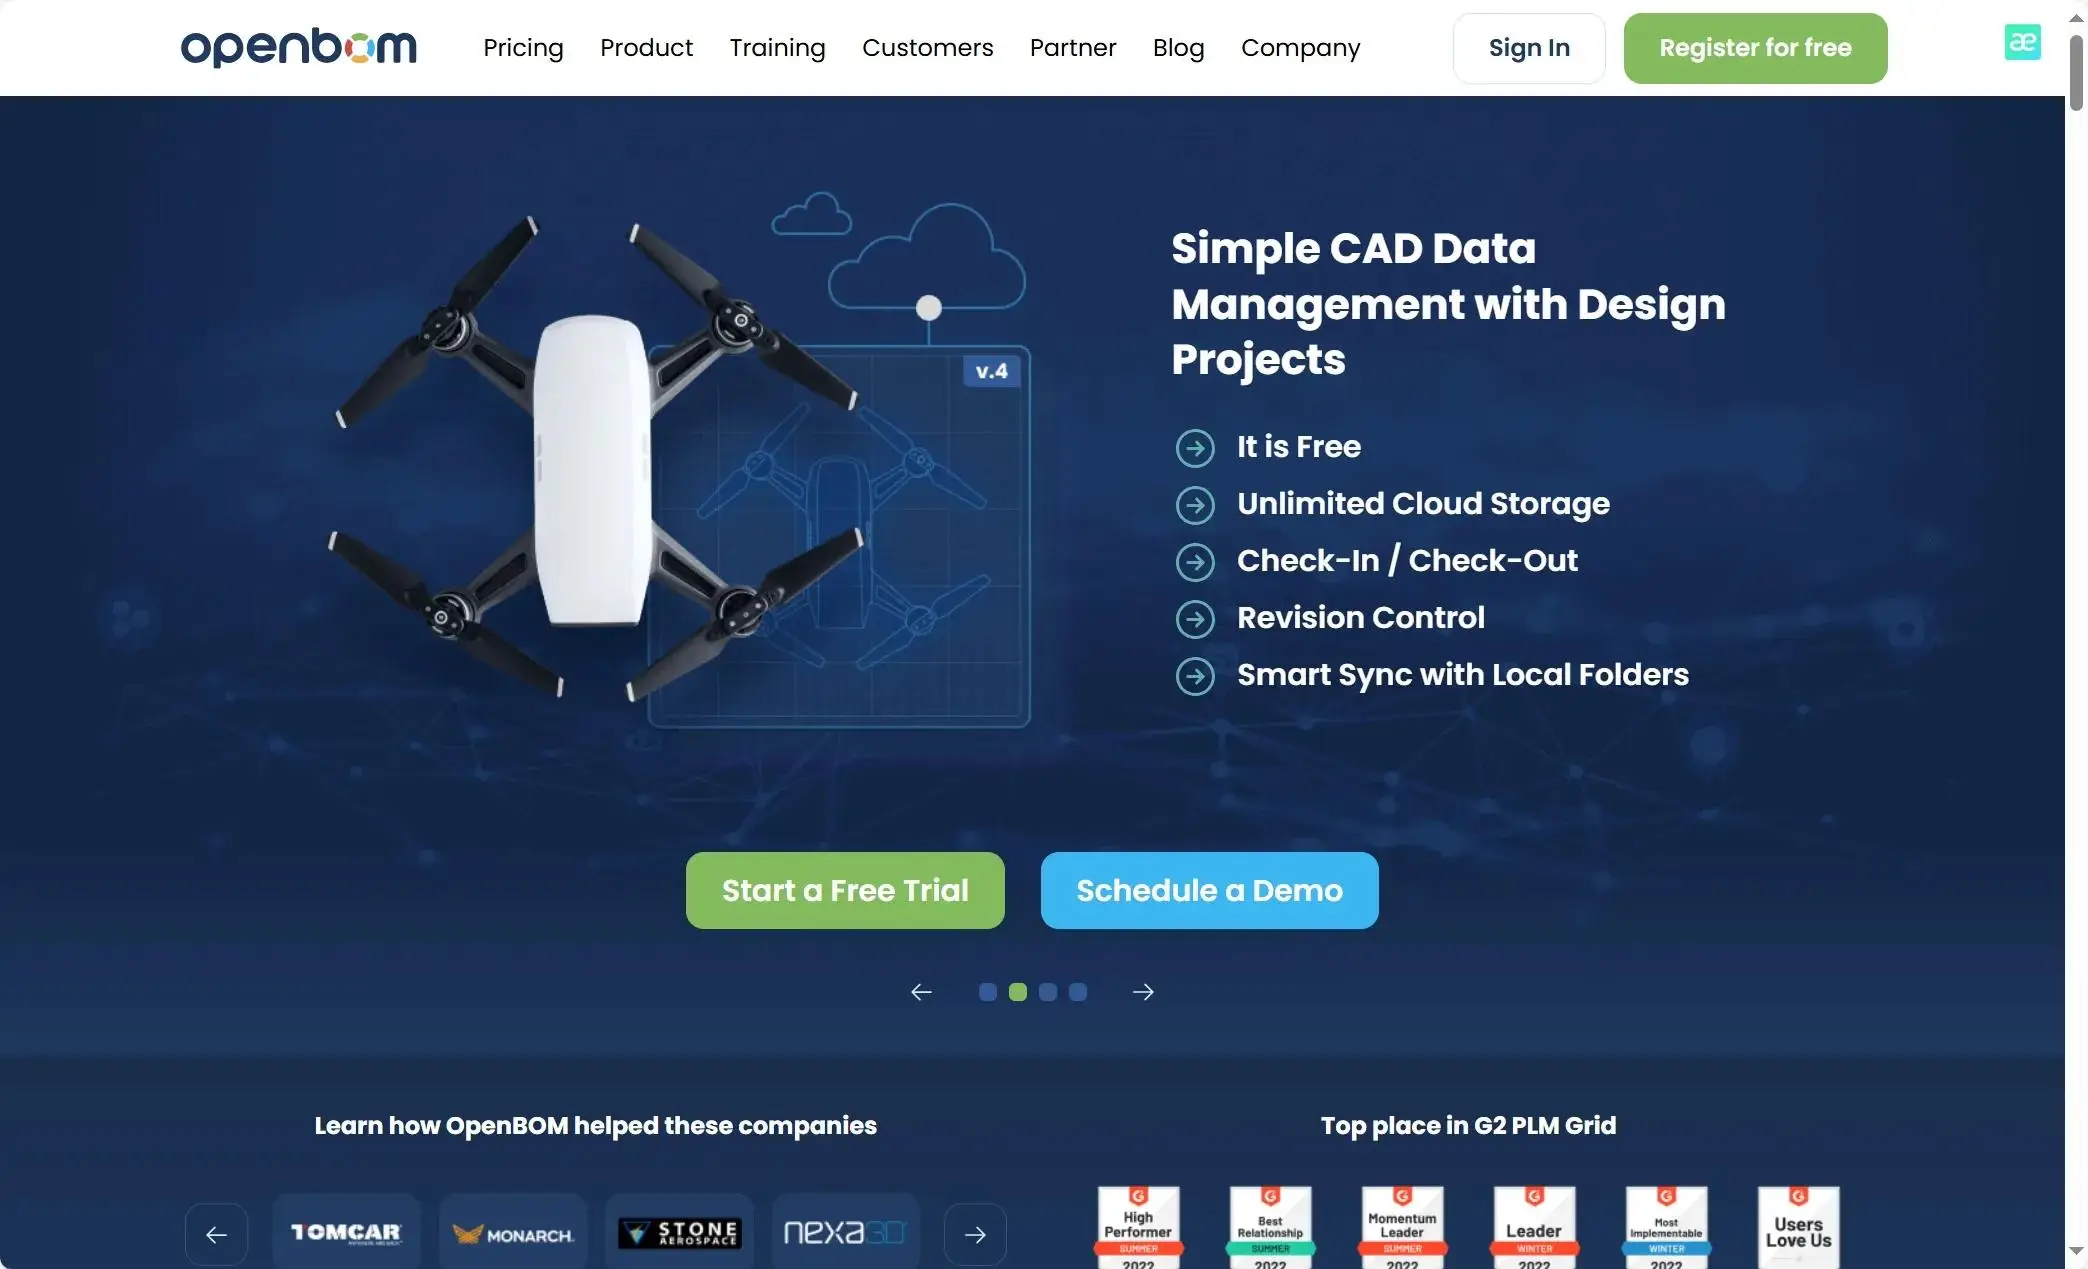Open the Company menu

click(x=1300, y=48)
